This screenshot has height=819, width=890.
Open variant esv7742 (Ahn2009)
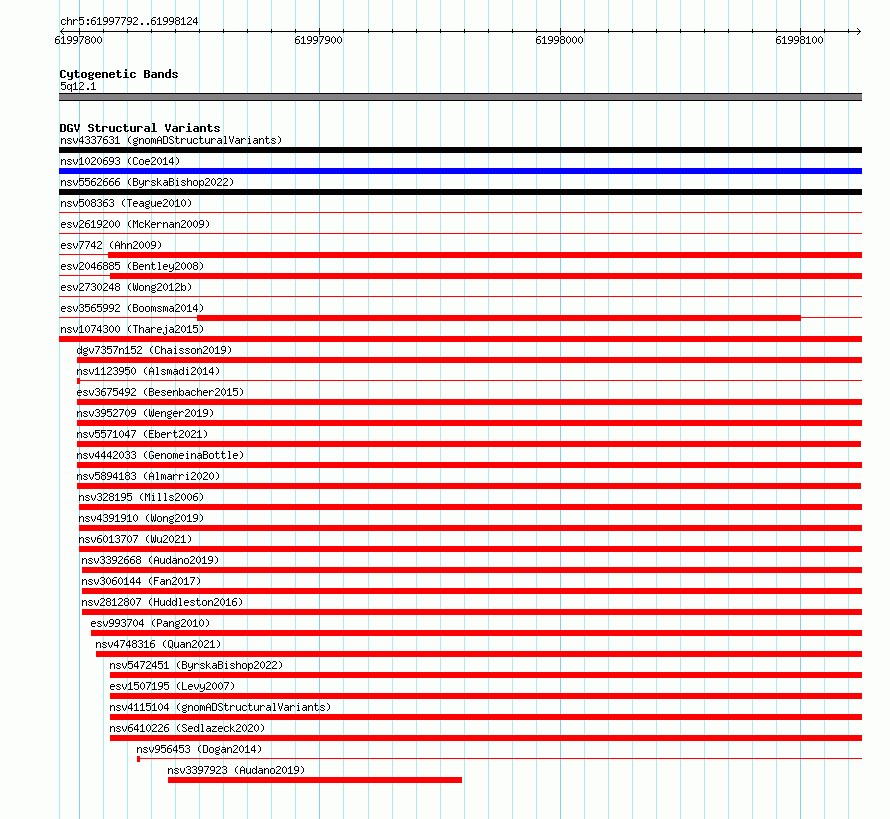[x=111, y=245]
